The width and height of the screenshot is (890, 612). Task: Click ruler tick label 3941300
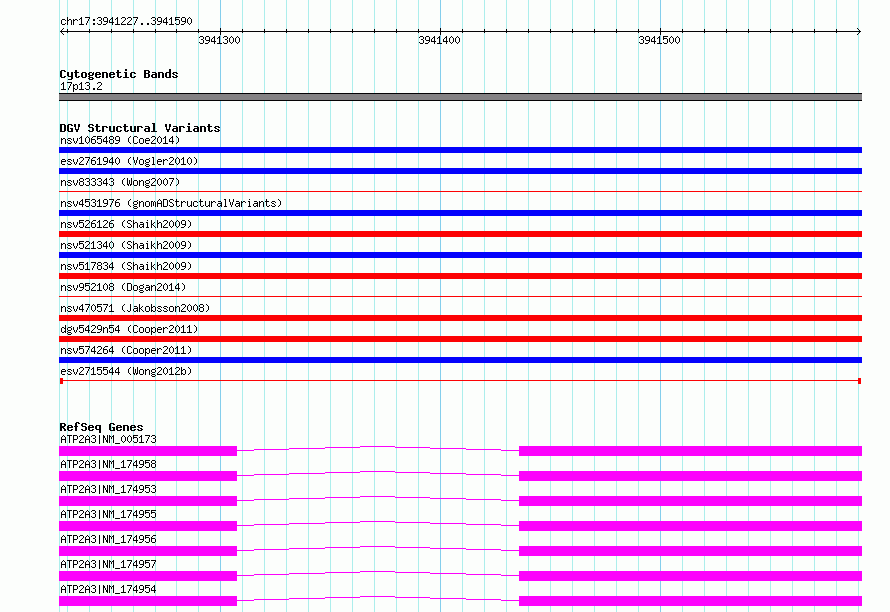coord(219,40)
